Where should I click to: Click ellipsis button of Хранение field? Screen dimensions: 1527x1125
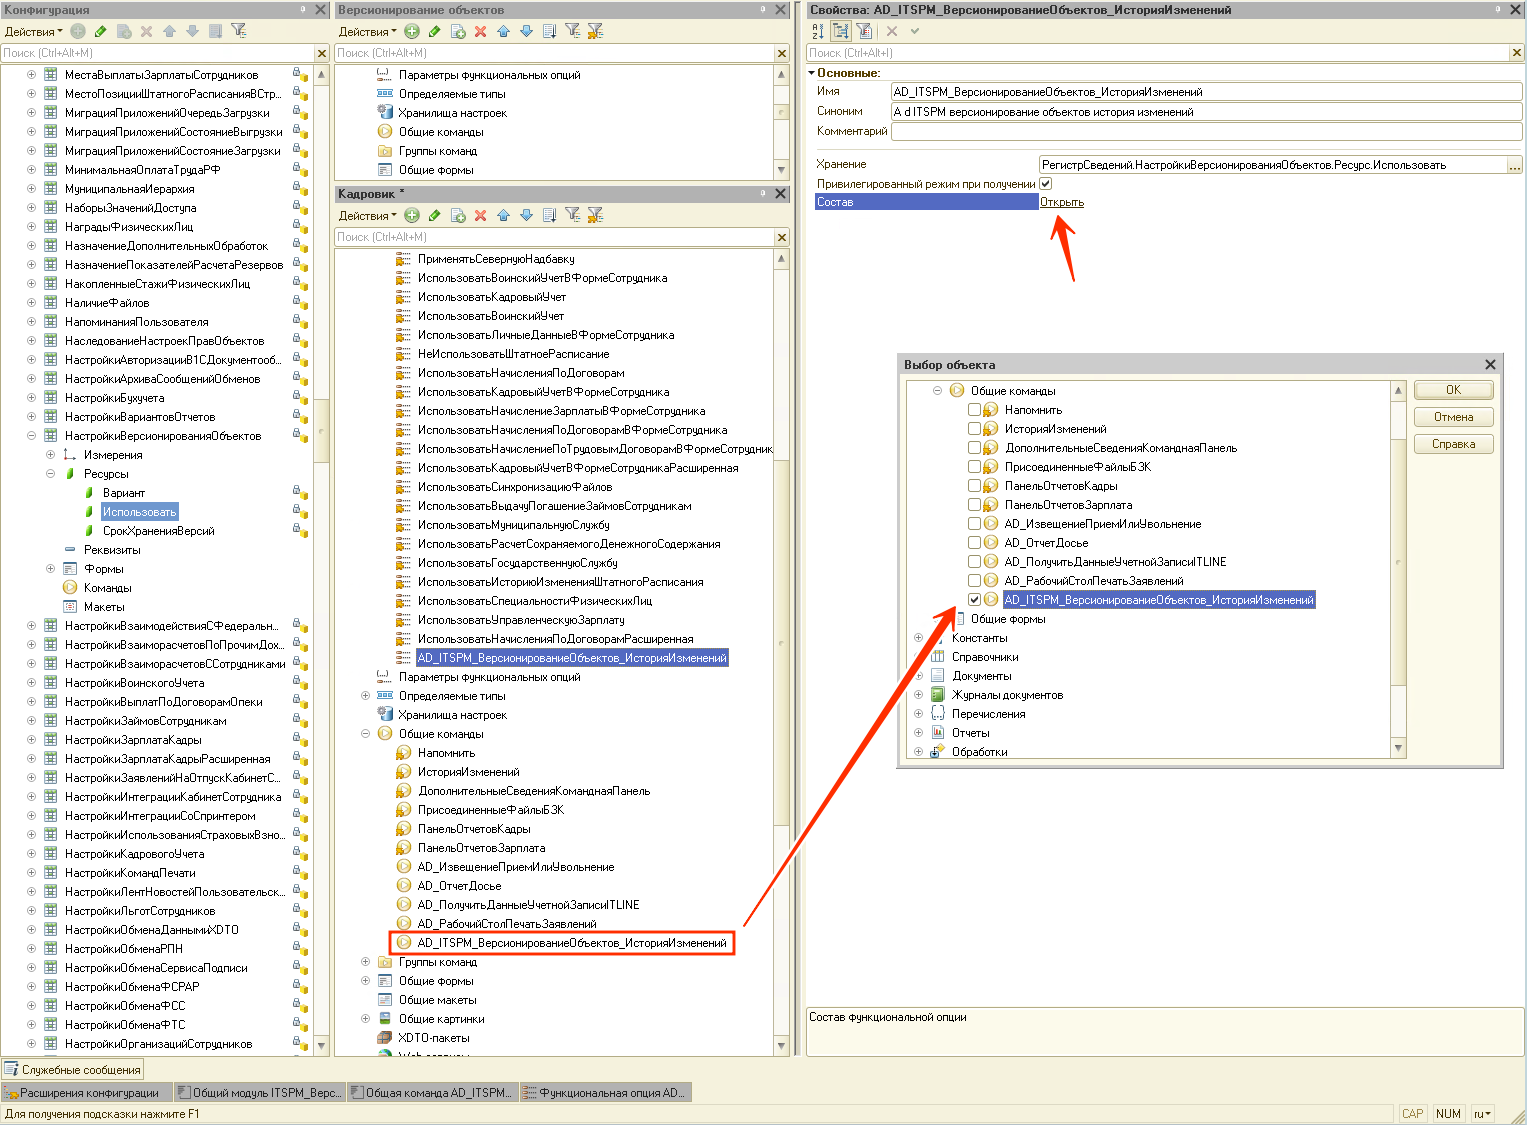pyautogui.click(x=1514, y=165)
